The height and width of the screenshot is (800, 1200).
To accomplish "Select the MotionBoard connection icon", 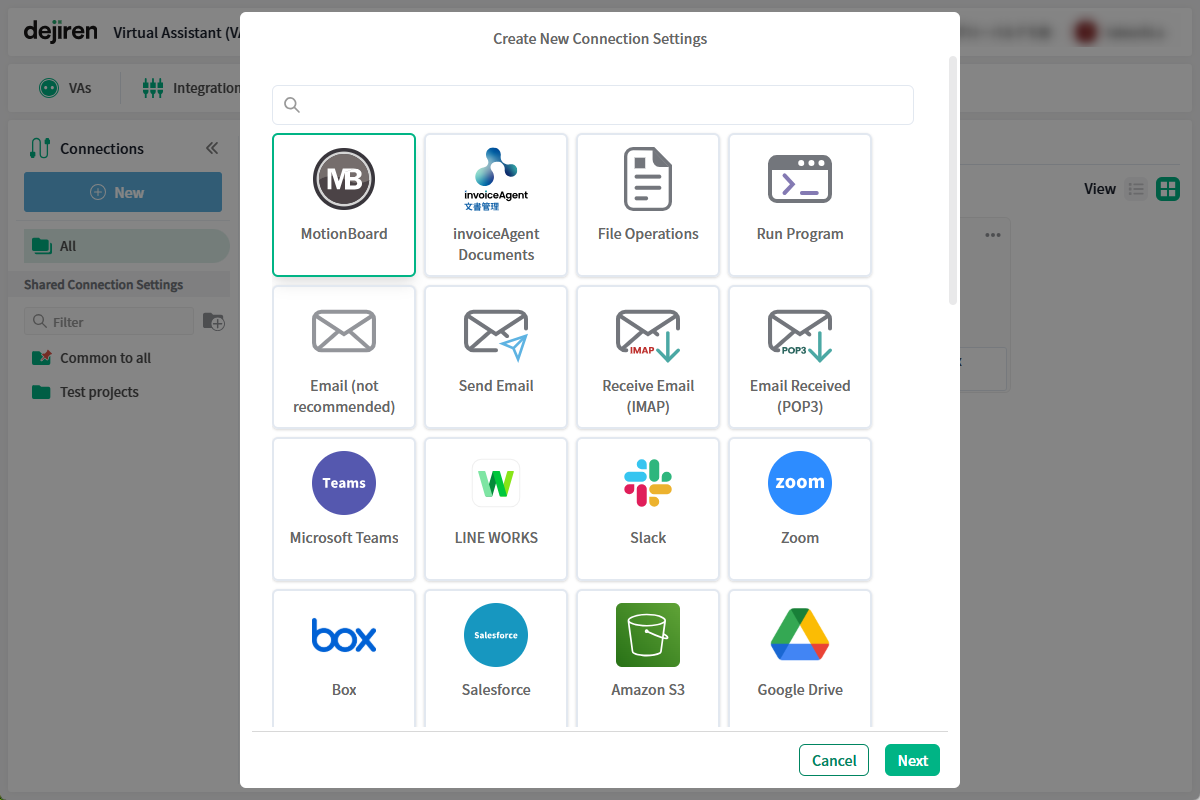I will (x=344, y=180).
